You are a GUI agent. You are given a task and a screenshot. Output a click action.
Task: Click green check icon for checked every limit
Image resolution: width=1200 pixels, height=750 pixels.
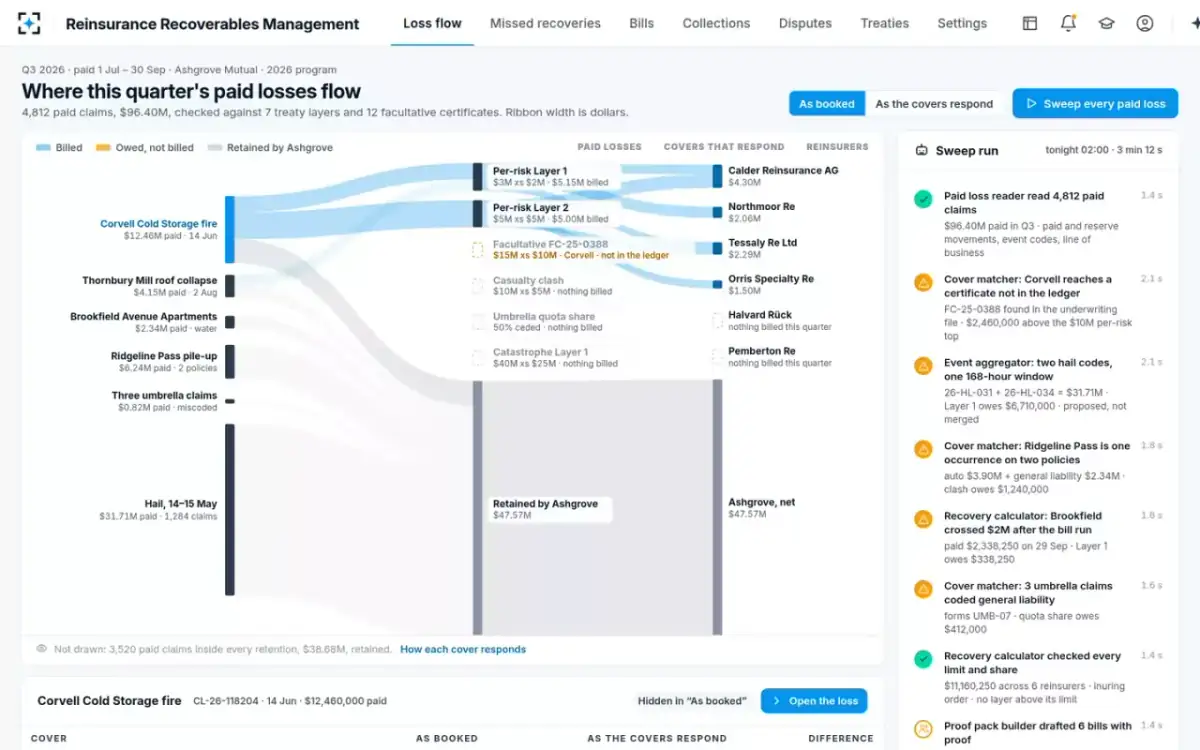[x=923, y=659]
